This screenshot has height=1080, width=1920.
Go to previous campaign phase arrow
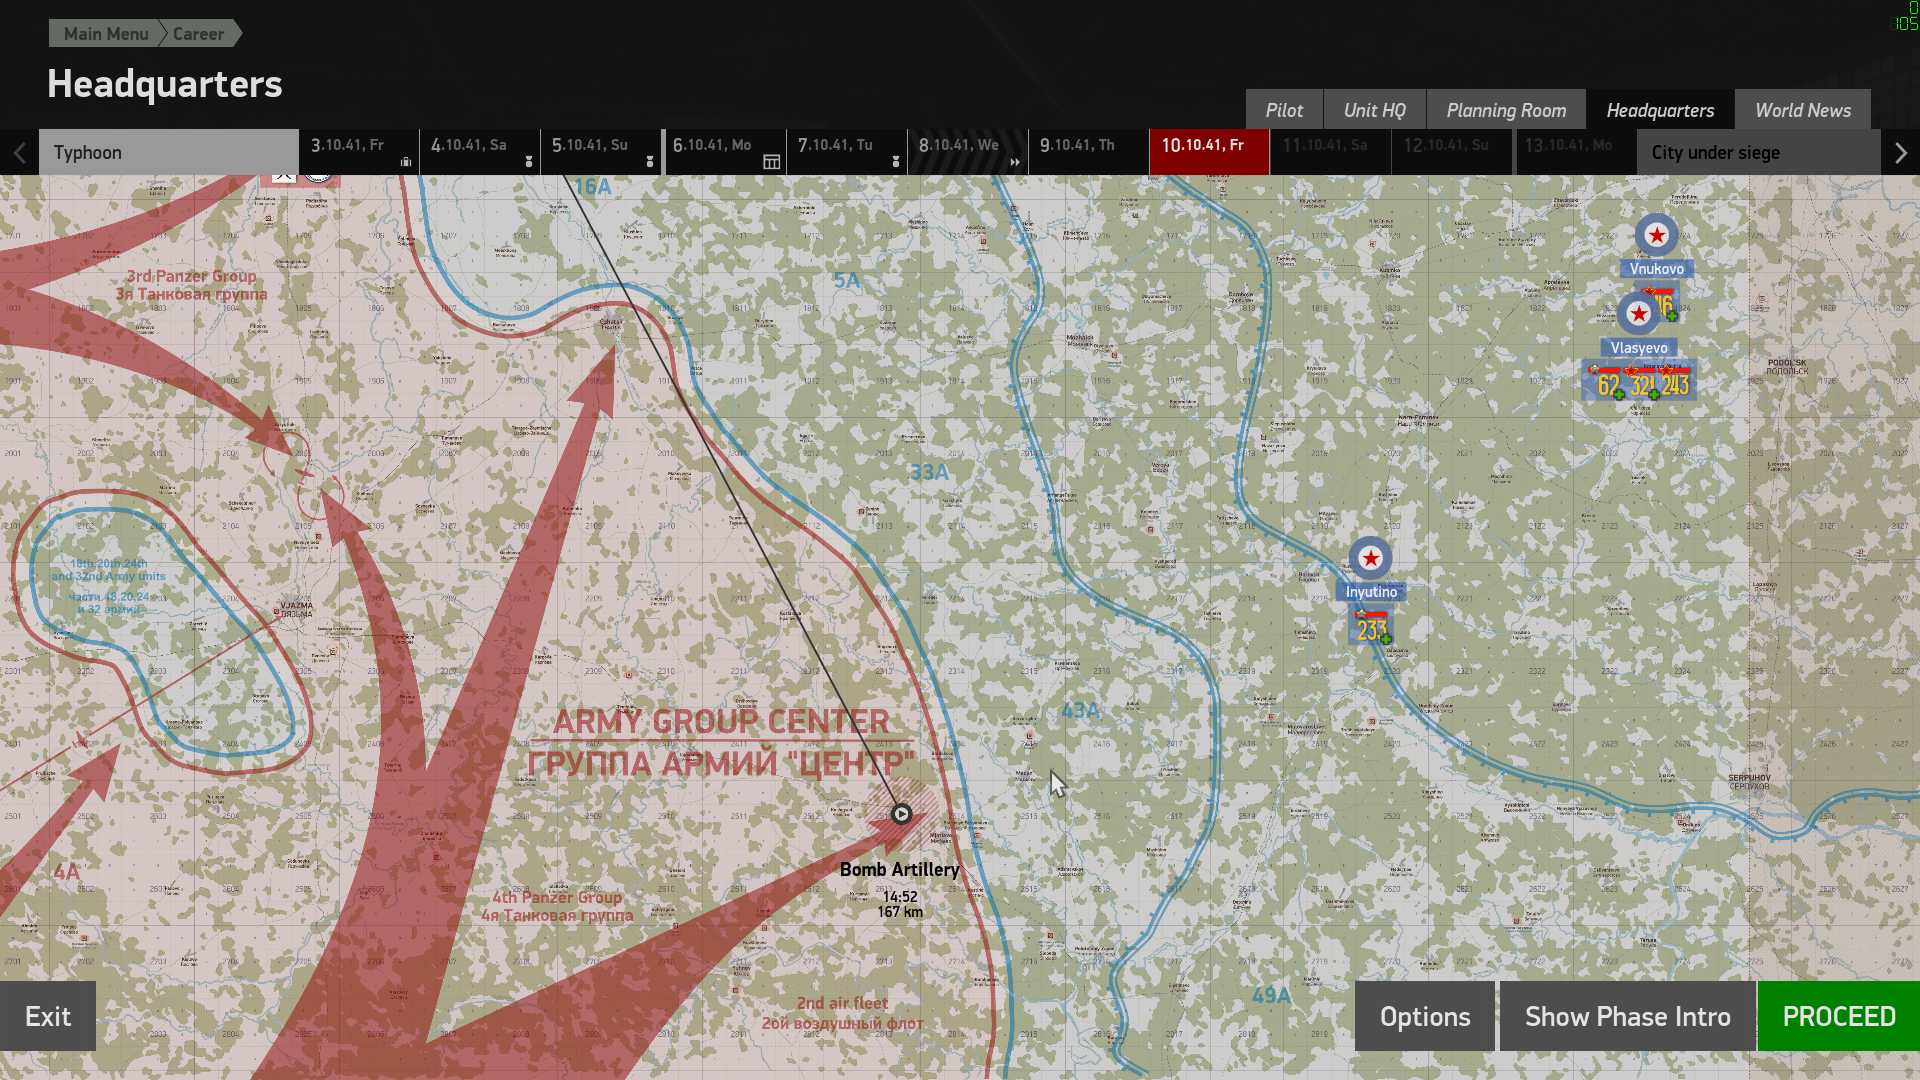(20, 153)
